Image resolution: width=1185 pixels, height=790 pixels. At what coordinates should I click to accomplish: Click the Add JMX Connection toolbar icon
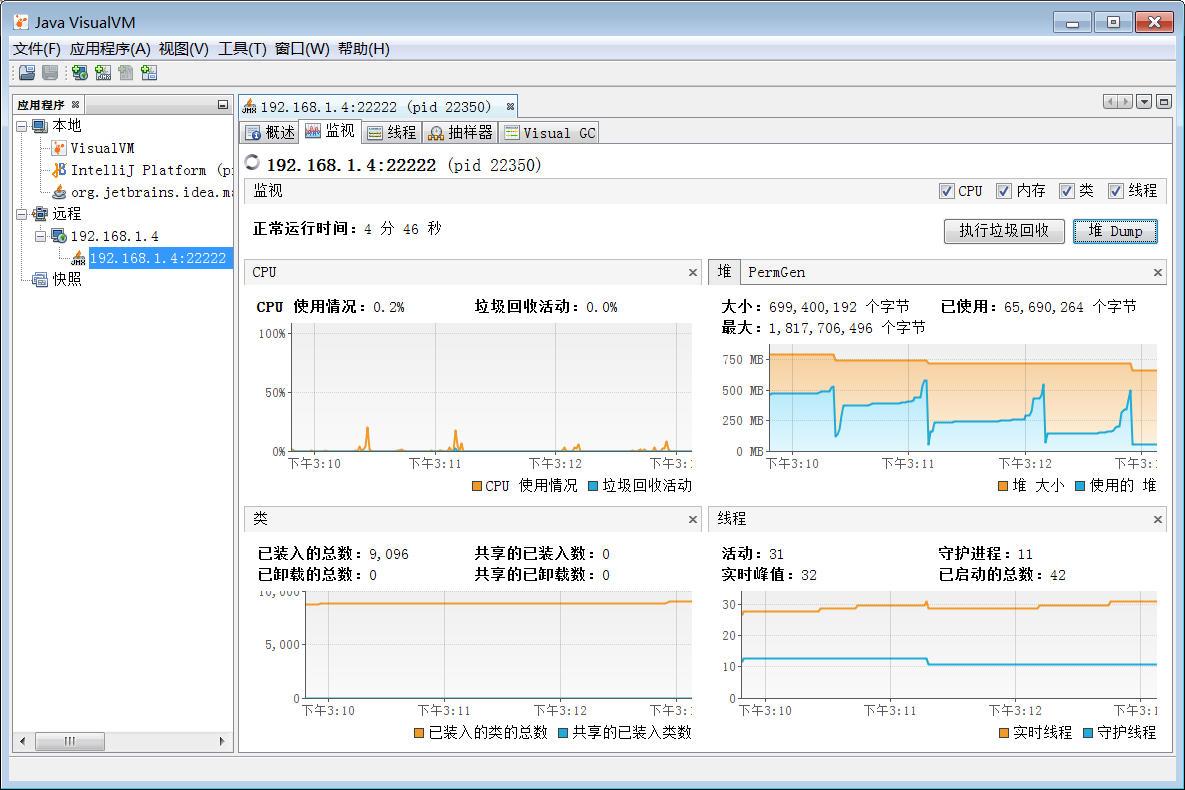(103, 73)
